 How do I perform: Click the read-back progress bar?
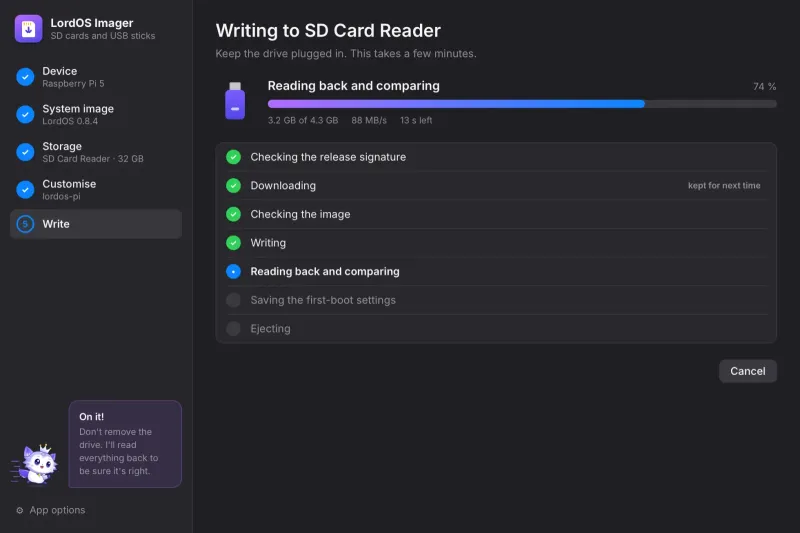click(x=522, y=104)
